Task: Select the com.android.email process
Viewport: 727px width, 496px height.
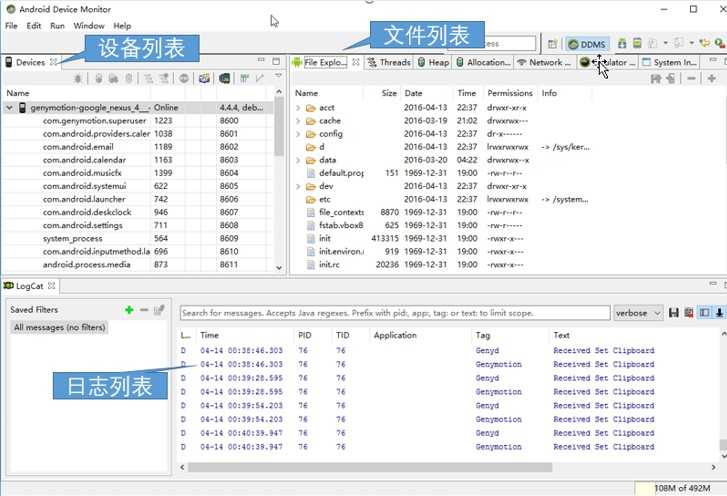Action: tap(139, 147)
